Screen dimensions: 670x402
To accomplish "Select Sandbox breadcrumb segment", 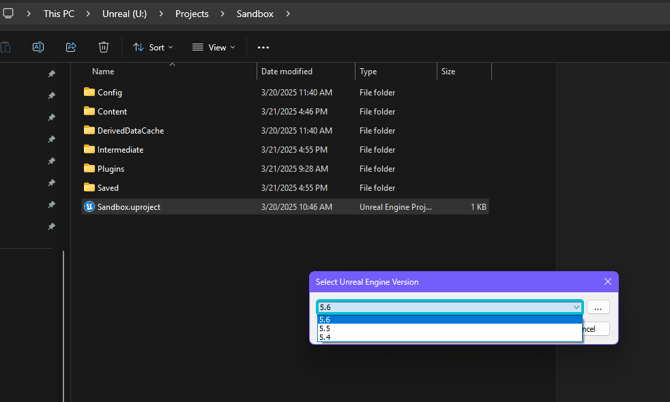I will 255,14.
